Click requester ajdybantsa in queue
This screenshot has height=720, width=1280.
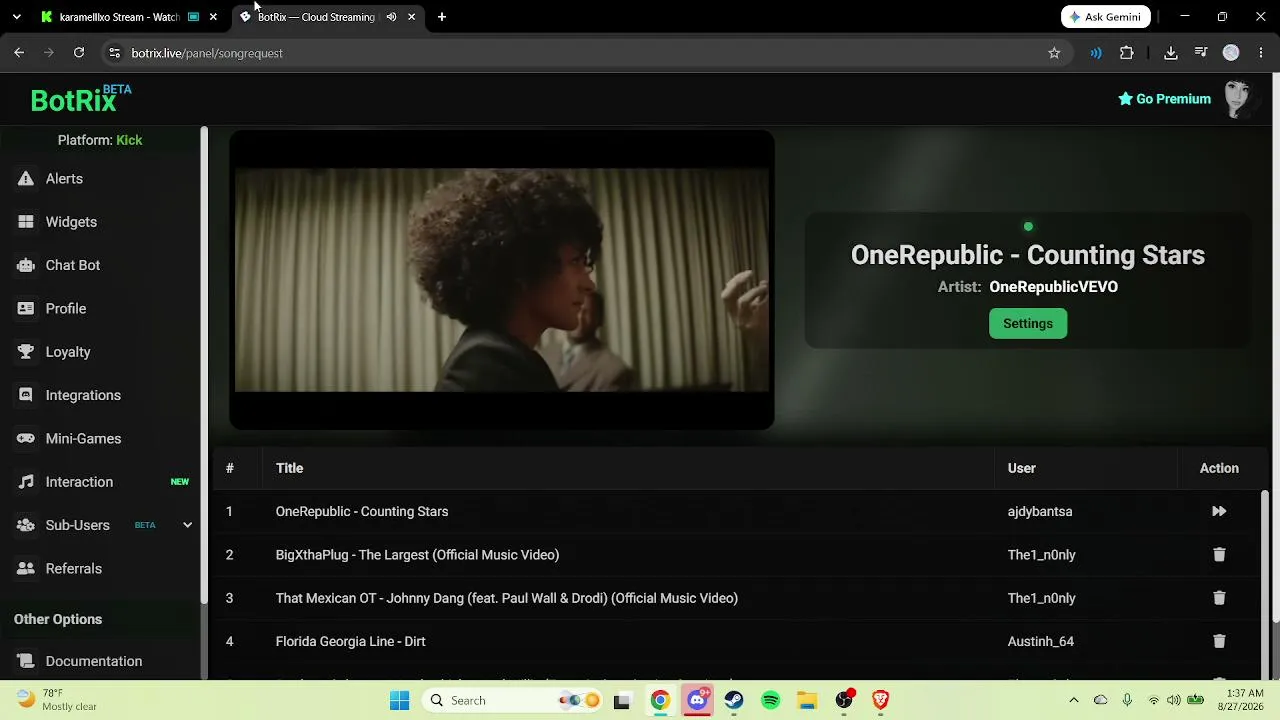click(x=1040, y=511)
